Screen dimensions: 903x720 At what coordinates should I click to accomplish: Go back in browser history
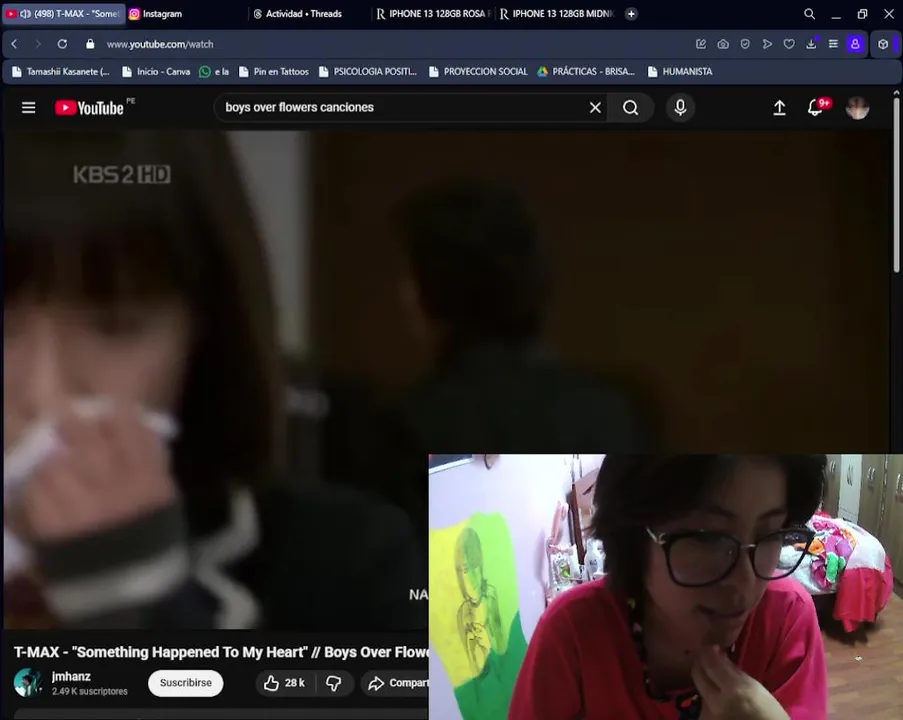14,44
